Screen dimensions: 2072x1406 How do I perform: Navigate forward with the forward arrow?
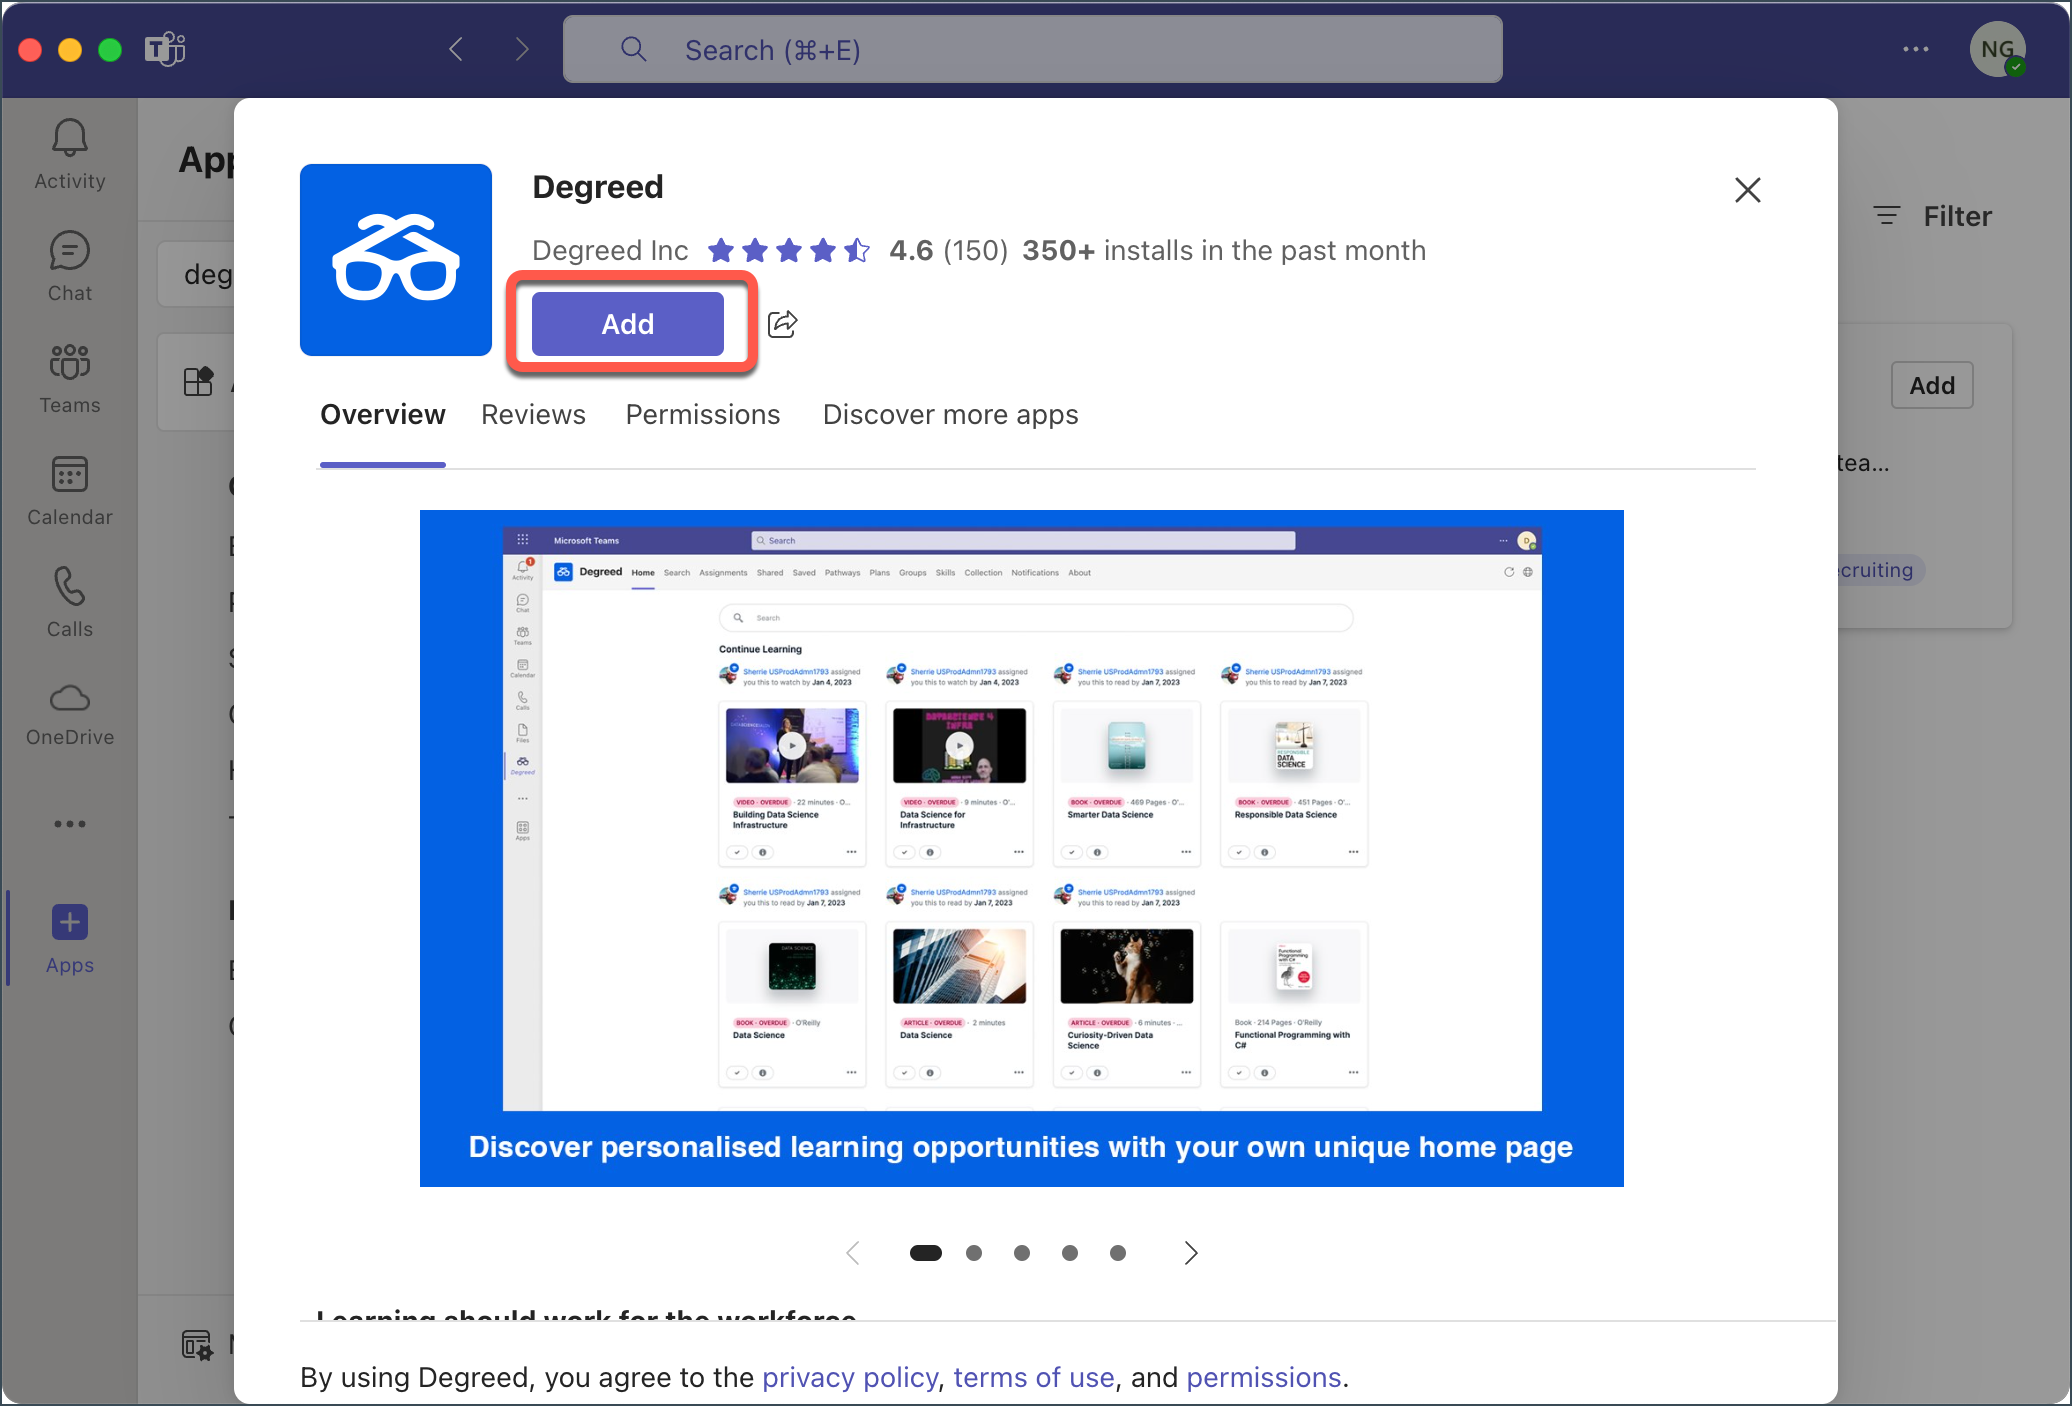522,49
